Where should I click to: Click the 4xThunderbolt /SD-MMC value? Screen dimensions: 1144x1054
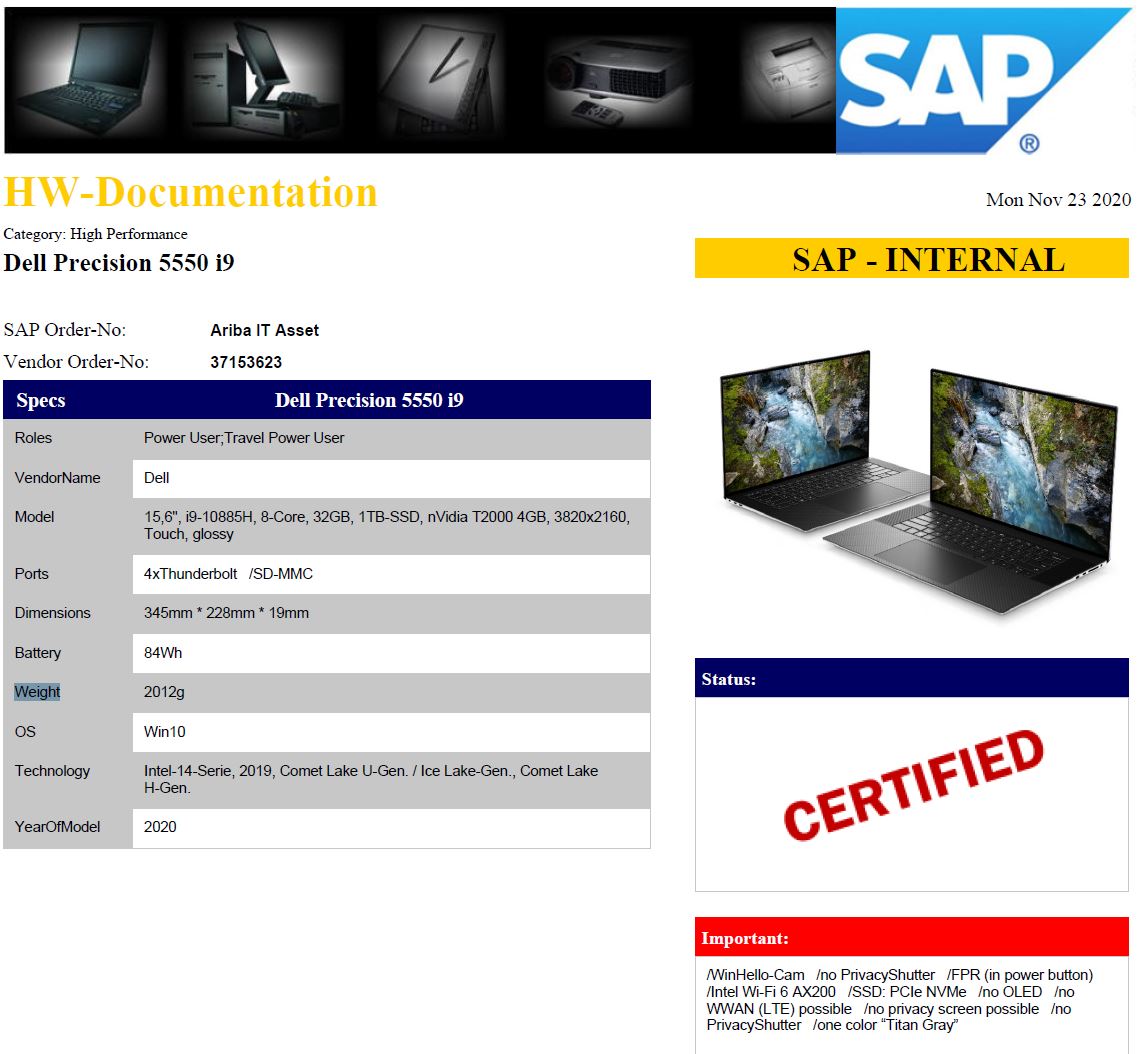(x=228, y=574)
